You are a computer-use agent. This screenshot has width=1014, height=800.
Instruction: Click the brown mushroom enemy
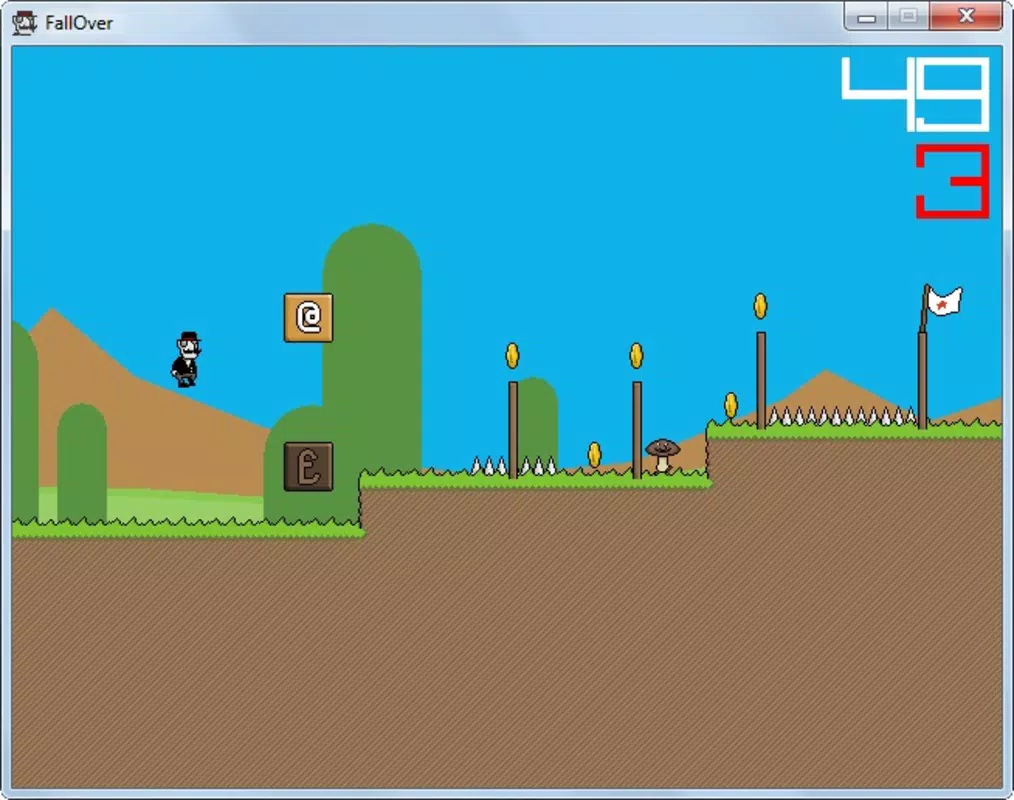click(662, 456)
